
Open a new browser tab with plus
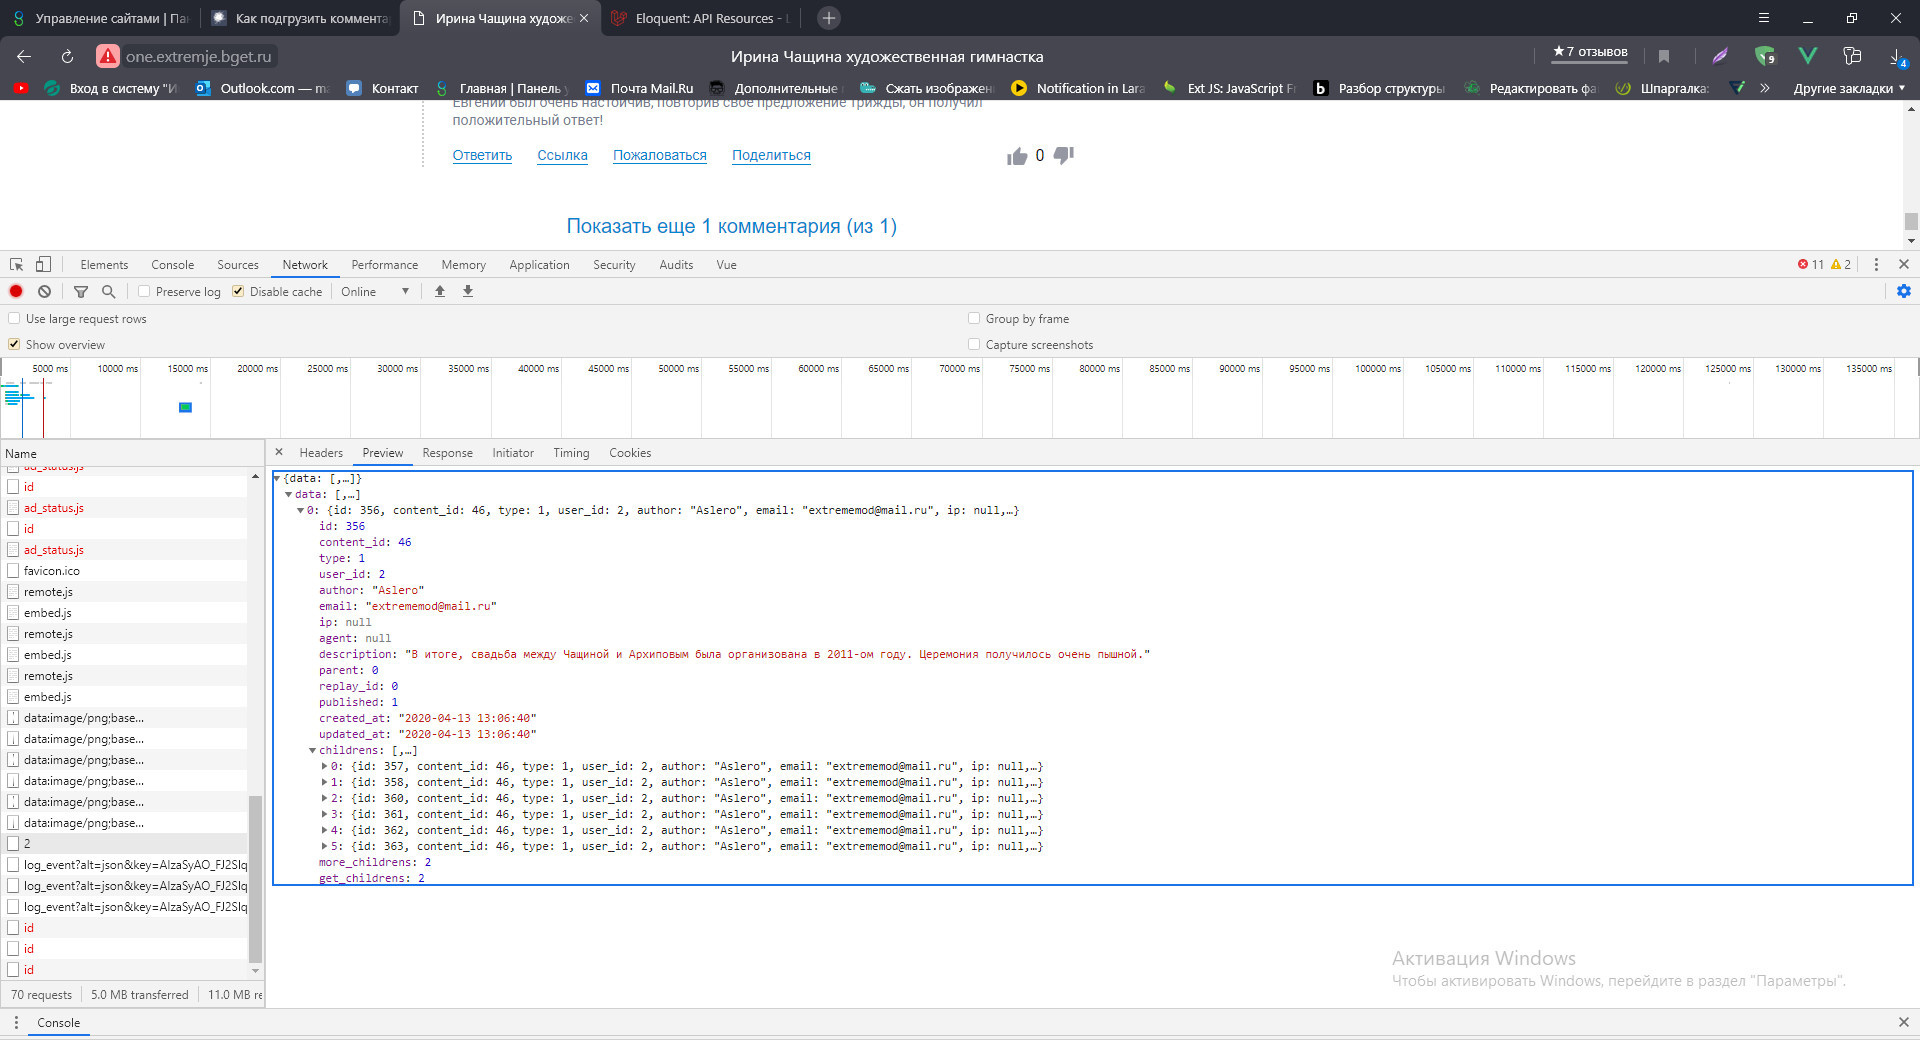[828, 18]
